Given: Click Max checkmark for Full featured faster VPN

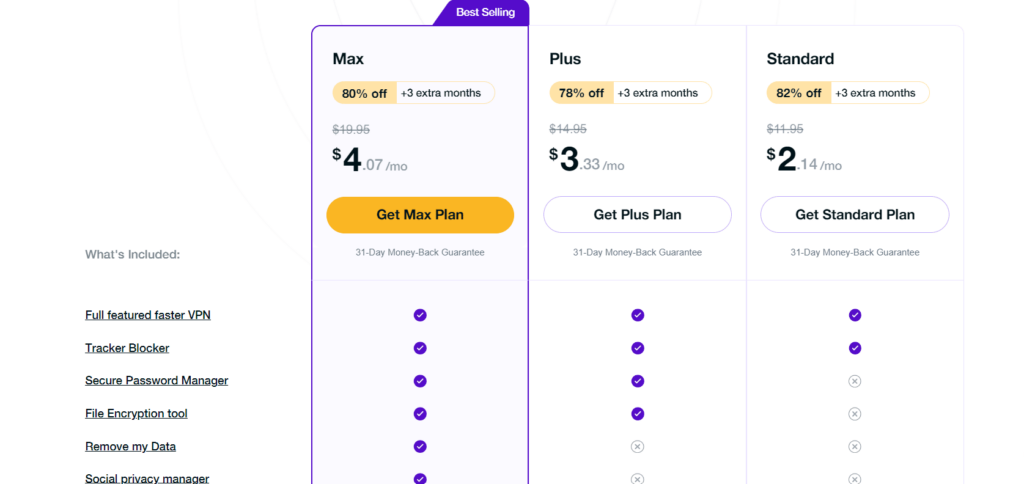Looking at the screenshot, I should (420, 315).
